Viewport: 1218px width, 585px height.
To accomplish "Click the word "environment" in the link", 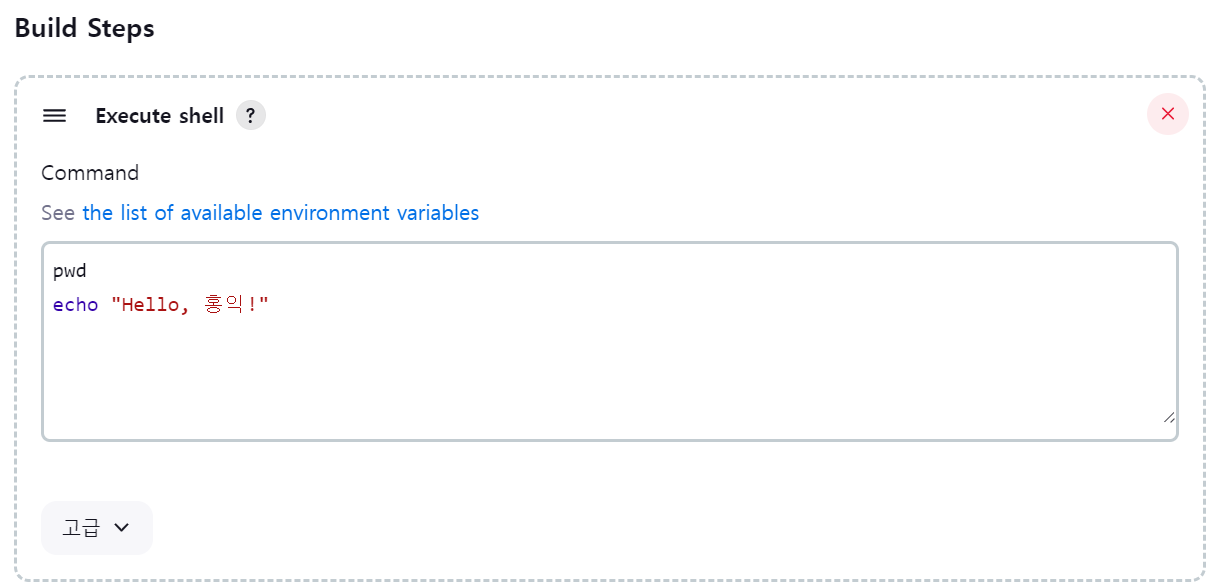I will click(x=333, y=213).
